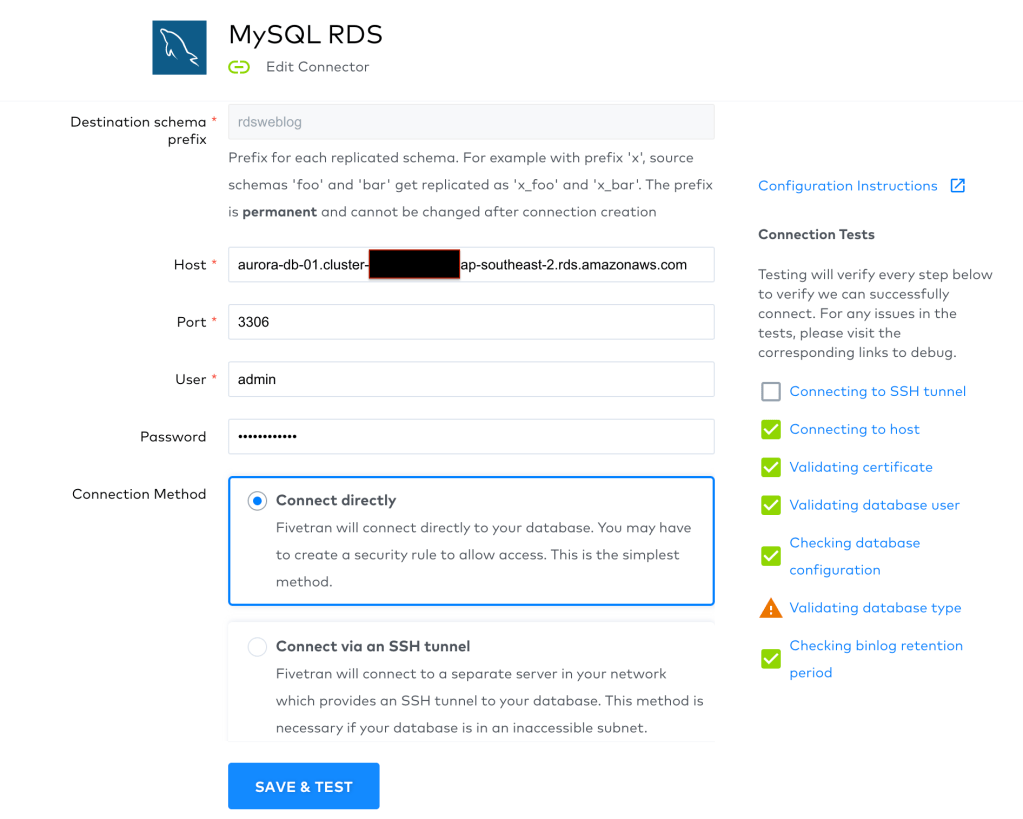This screenshot has width=1023, height=819.
Task: Click green check icon beside Validating certificate
Action: pos(770,467)
